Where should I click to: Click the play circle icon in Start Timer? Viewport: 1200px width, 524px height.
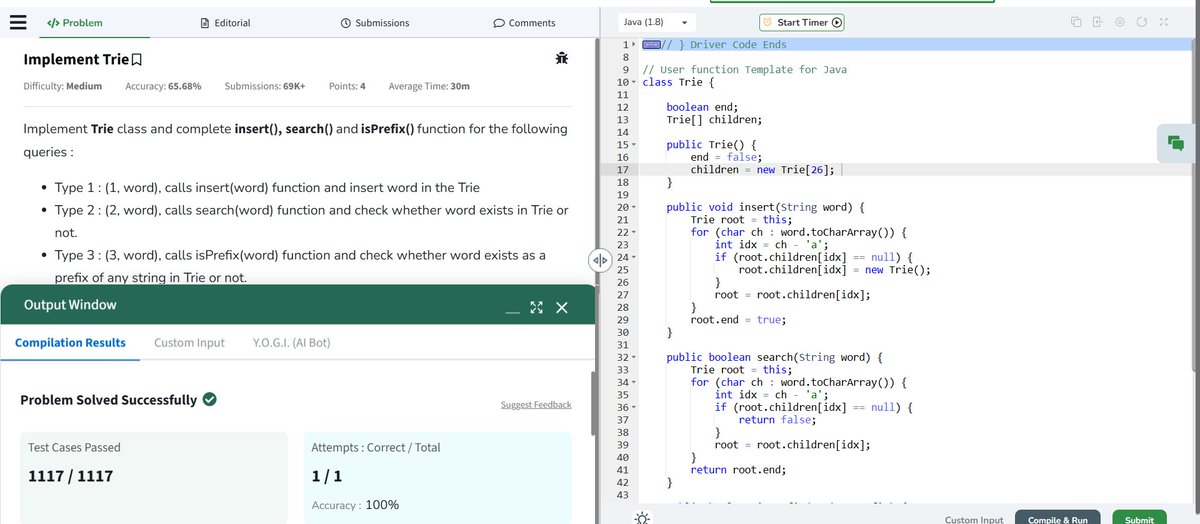[x=837, y=22]
